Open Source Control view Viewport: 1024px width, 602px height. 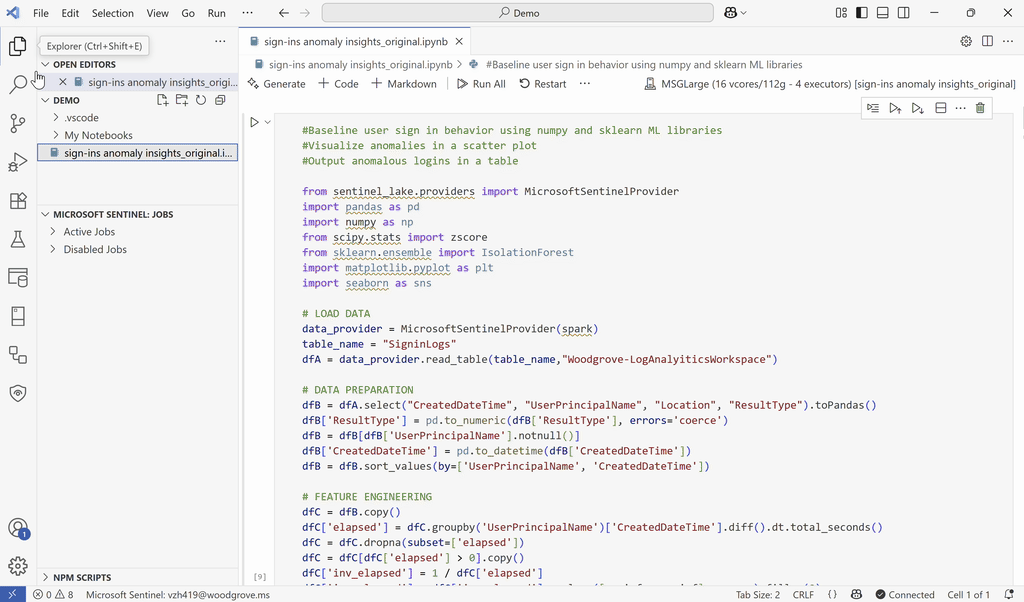coord(18,123)
